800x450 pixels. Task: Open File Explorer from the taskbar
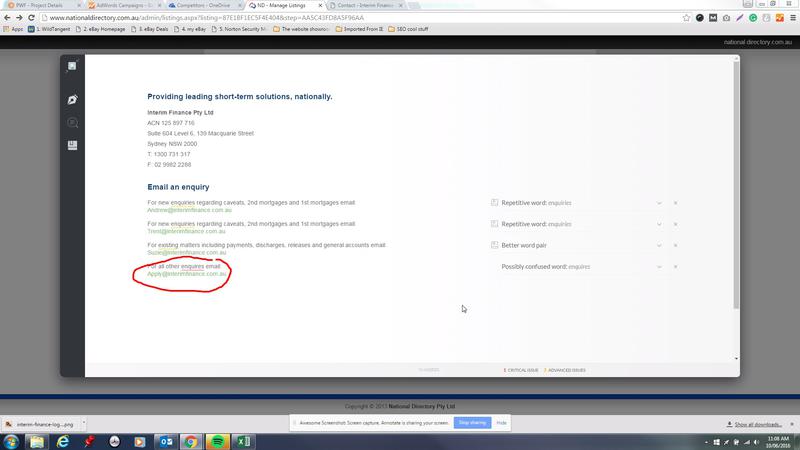(37, 441)
